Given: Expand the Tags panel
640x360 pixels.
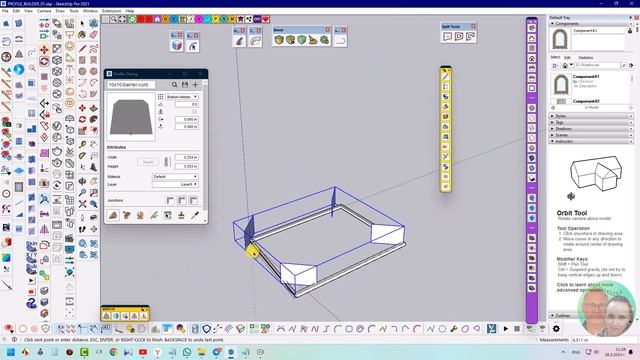Looking at the screenshot, I should pos(591,122).
